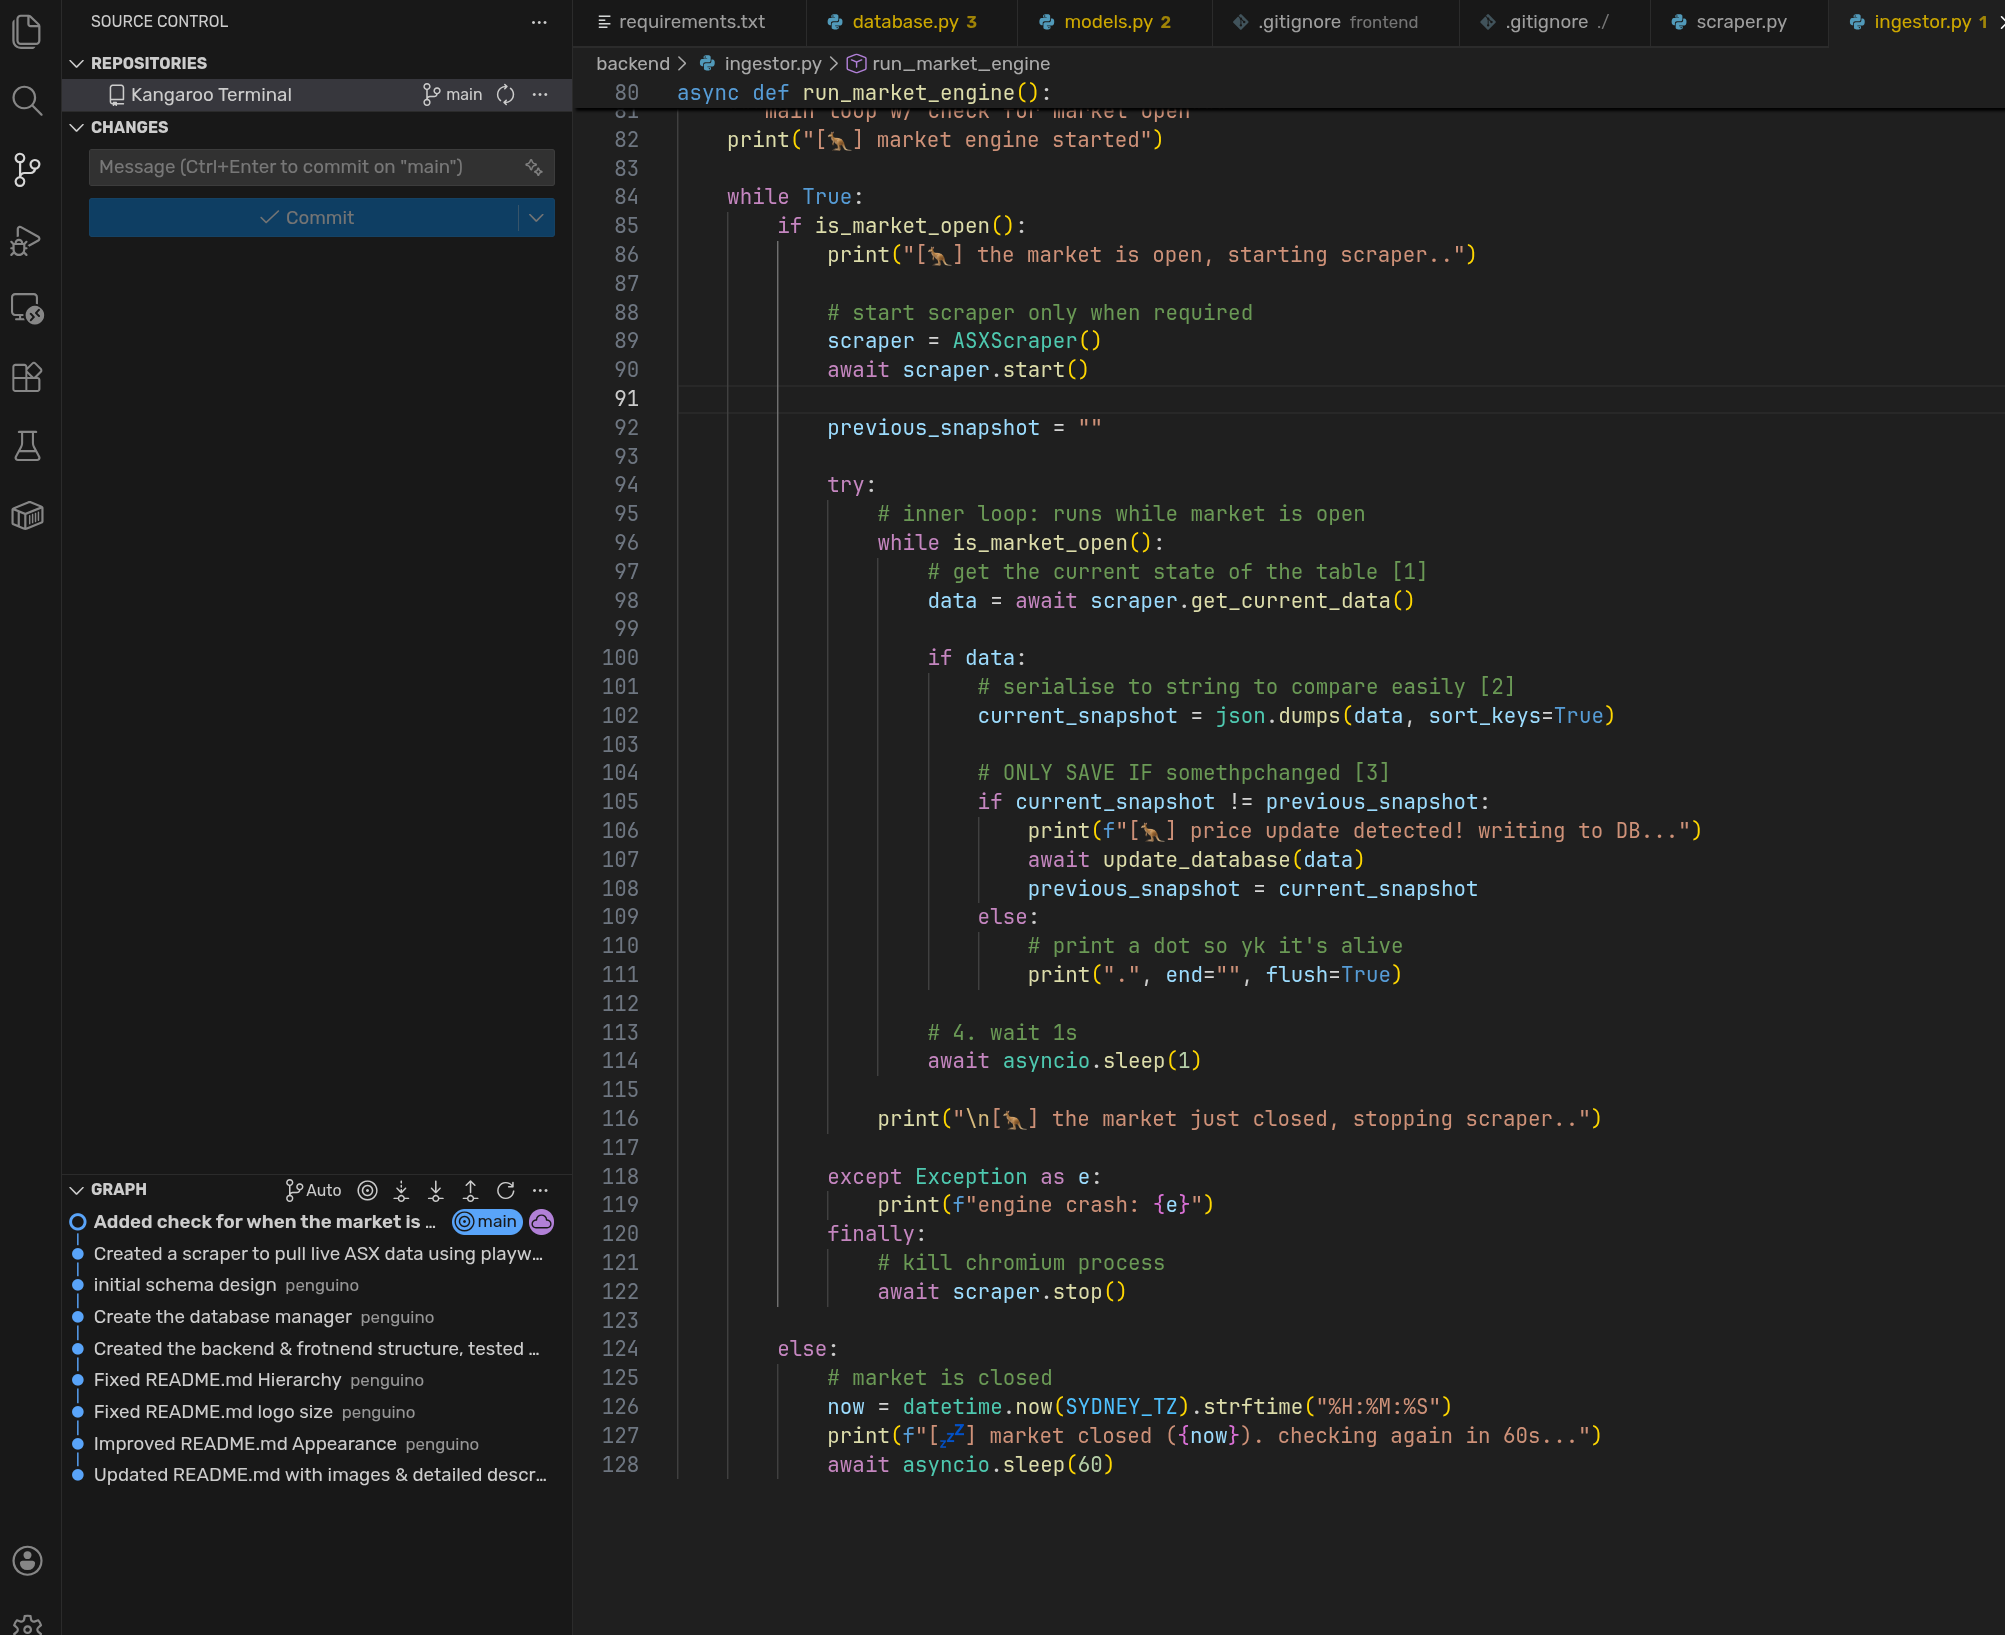Open Commit button dropdown arrow
Image resolution: width=2005 pixels, height=1635 pixels.
coord(537,218)
